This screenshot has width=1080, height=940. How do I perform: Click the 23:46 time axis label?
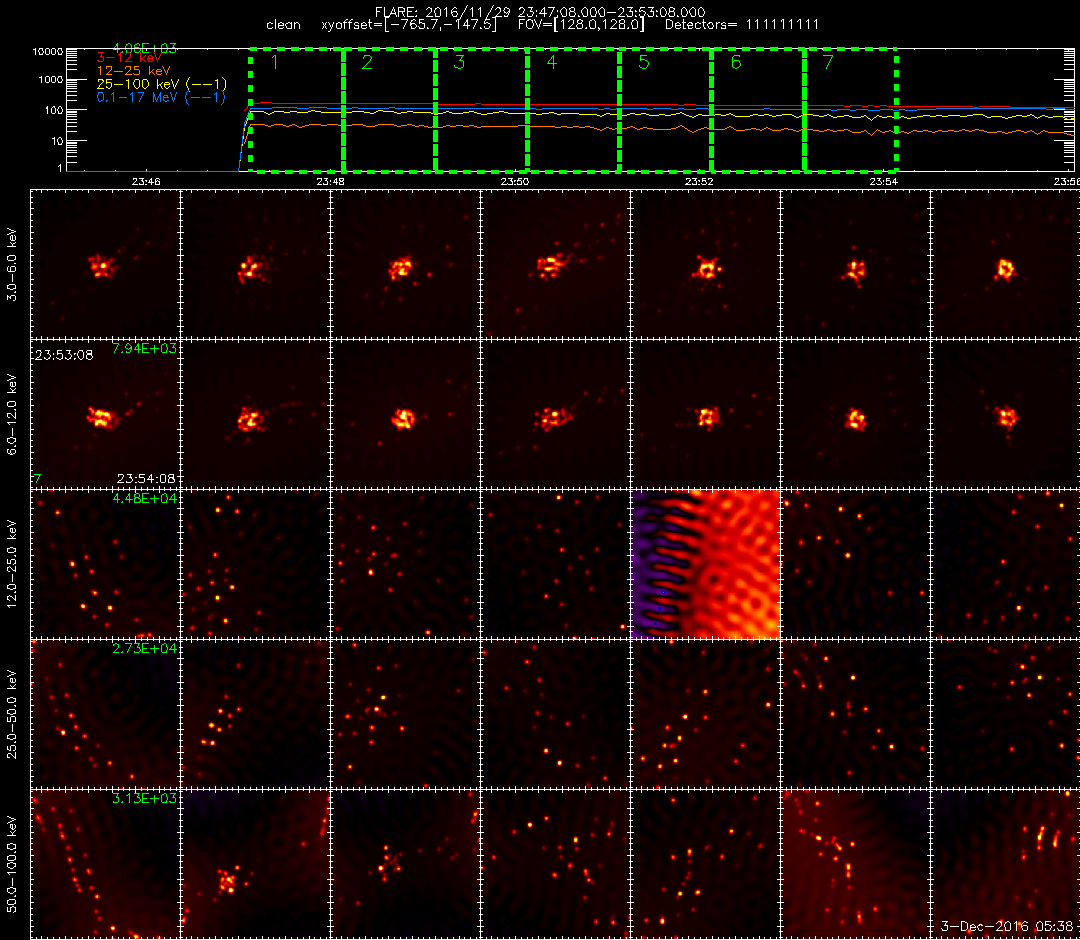click(x=146, y=182)
